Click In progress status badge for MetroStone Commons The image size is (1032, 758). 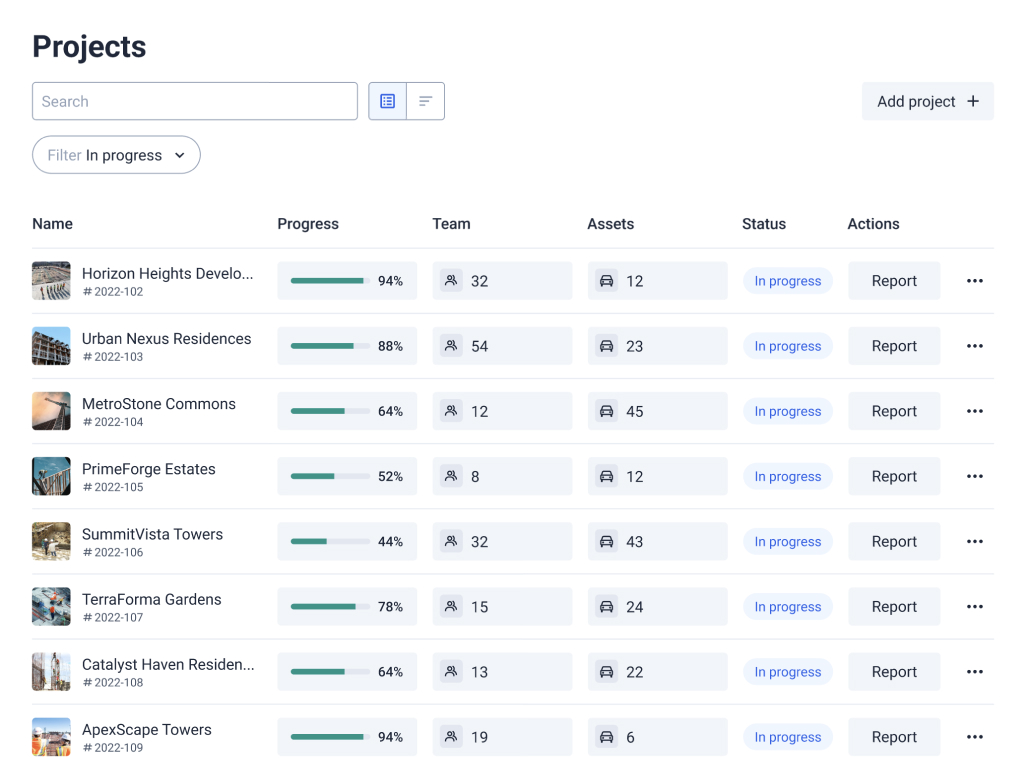pos(787,411)
